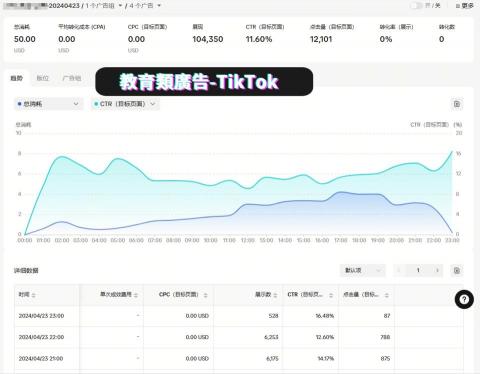Click clicks cell 788 in 22:00 row
The width and height of the screenshot is (480, 374).
pyautogui.click(x=385, y=337)
